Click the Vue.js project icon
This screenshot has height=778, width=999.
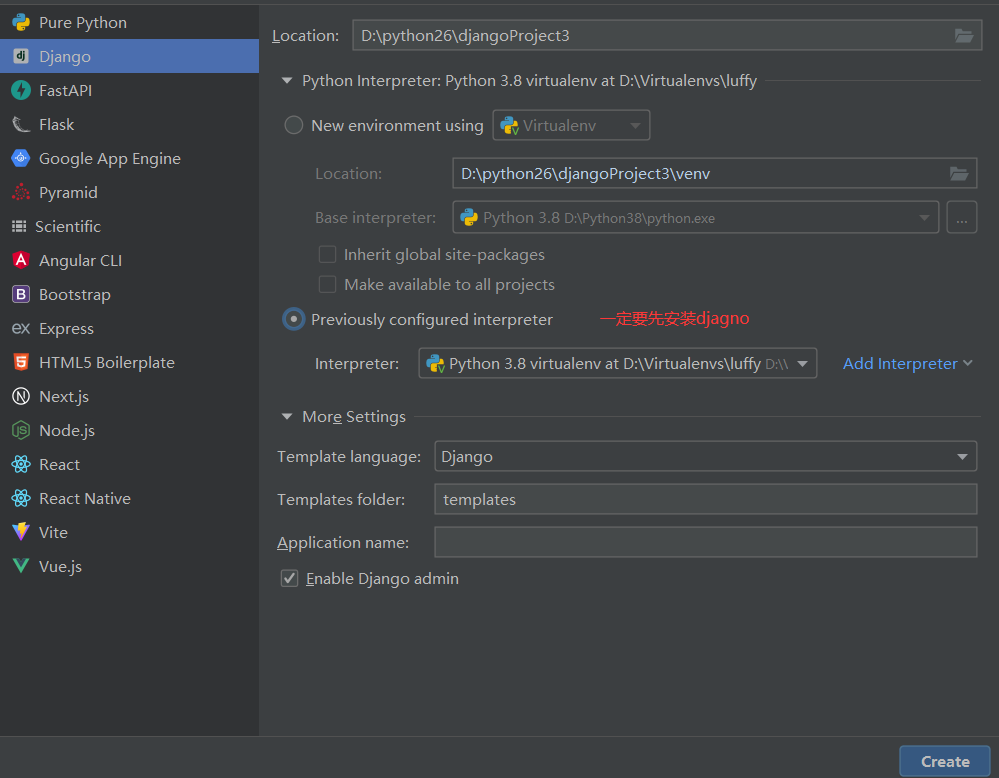(20, 566)
